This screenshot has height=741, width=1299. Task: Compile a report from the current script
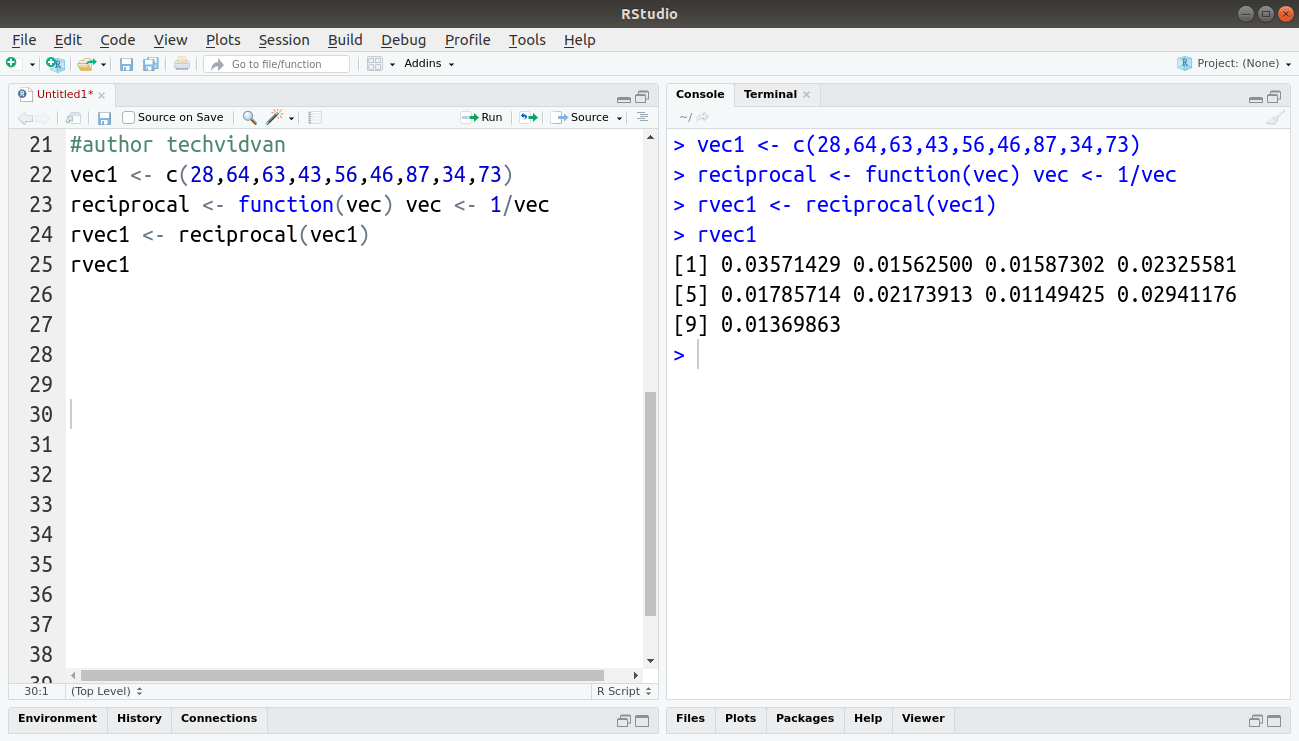pos(314,117)
